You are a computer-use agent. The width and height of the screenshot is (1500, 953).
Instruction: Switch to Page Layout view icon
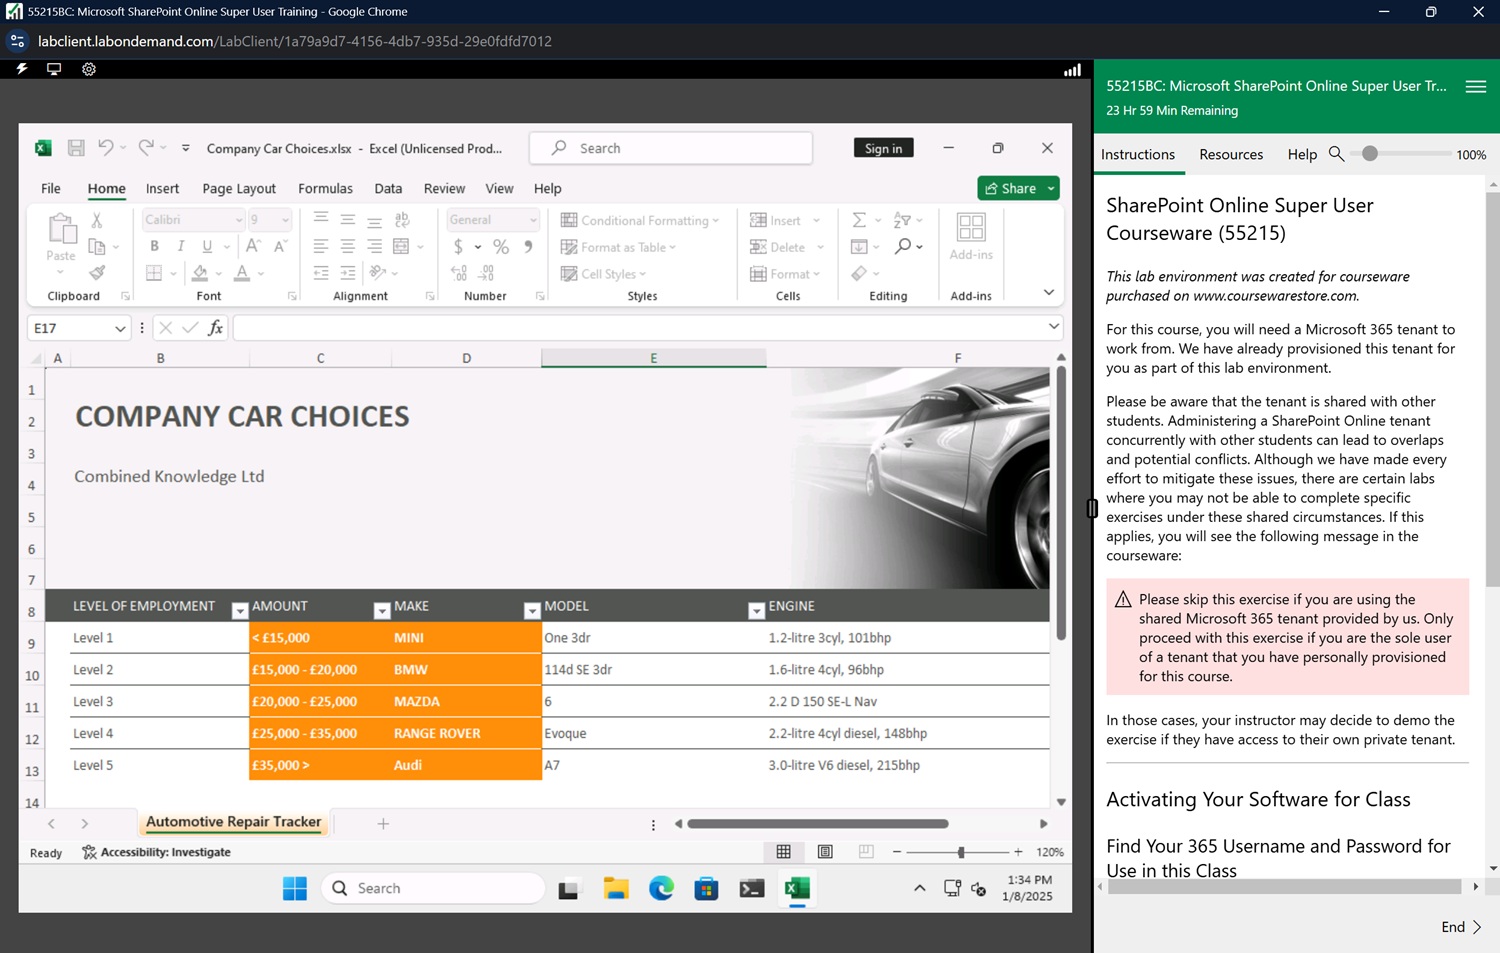[825, 852]
